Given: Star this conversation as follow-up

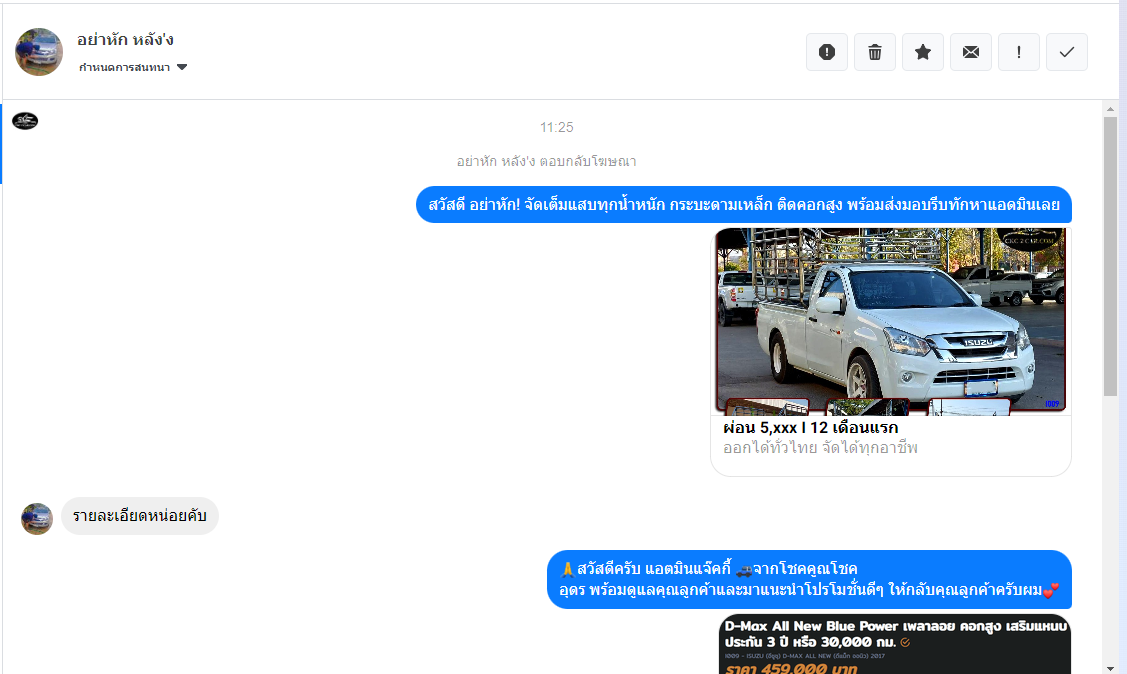Looking at the screenshot, I should pyautogui.click(x=923, y=52).
